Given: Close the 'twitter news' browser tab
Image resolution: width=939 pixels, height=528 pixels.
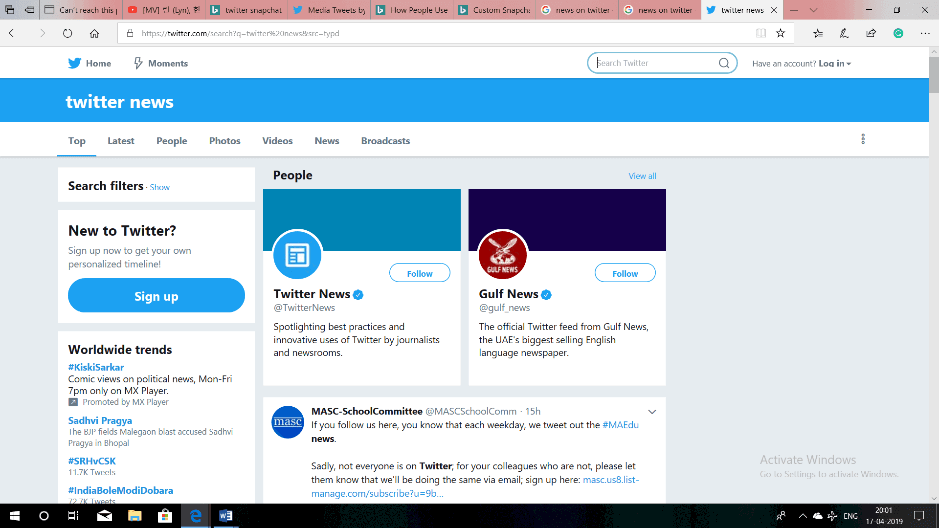Looking at the screenshot, I should pyautogui.click(x=774, y=10).
